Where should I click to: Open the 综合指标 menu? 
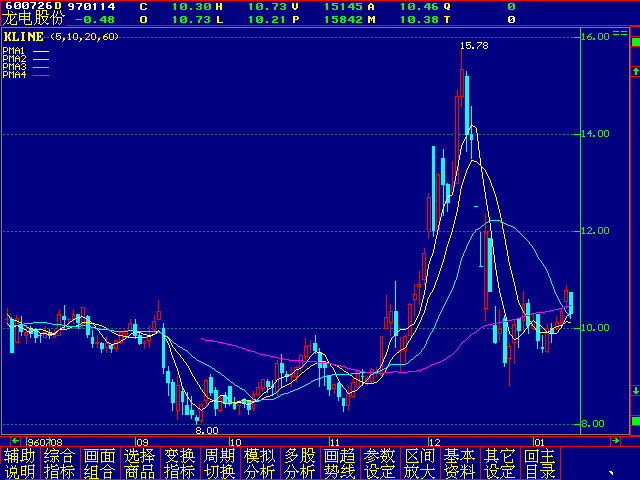click(60, 463)
